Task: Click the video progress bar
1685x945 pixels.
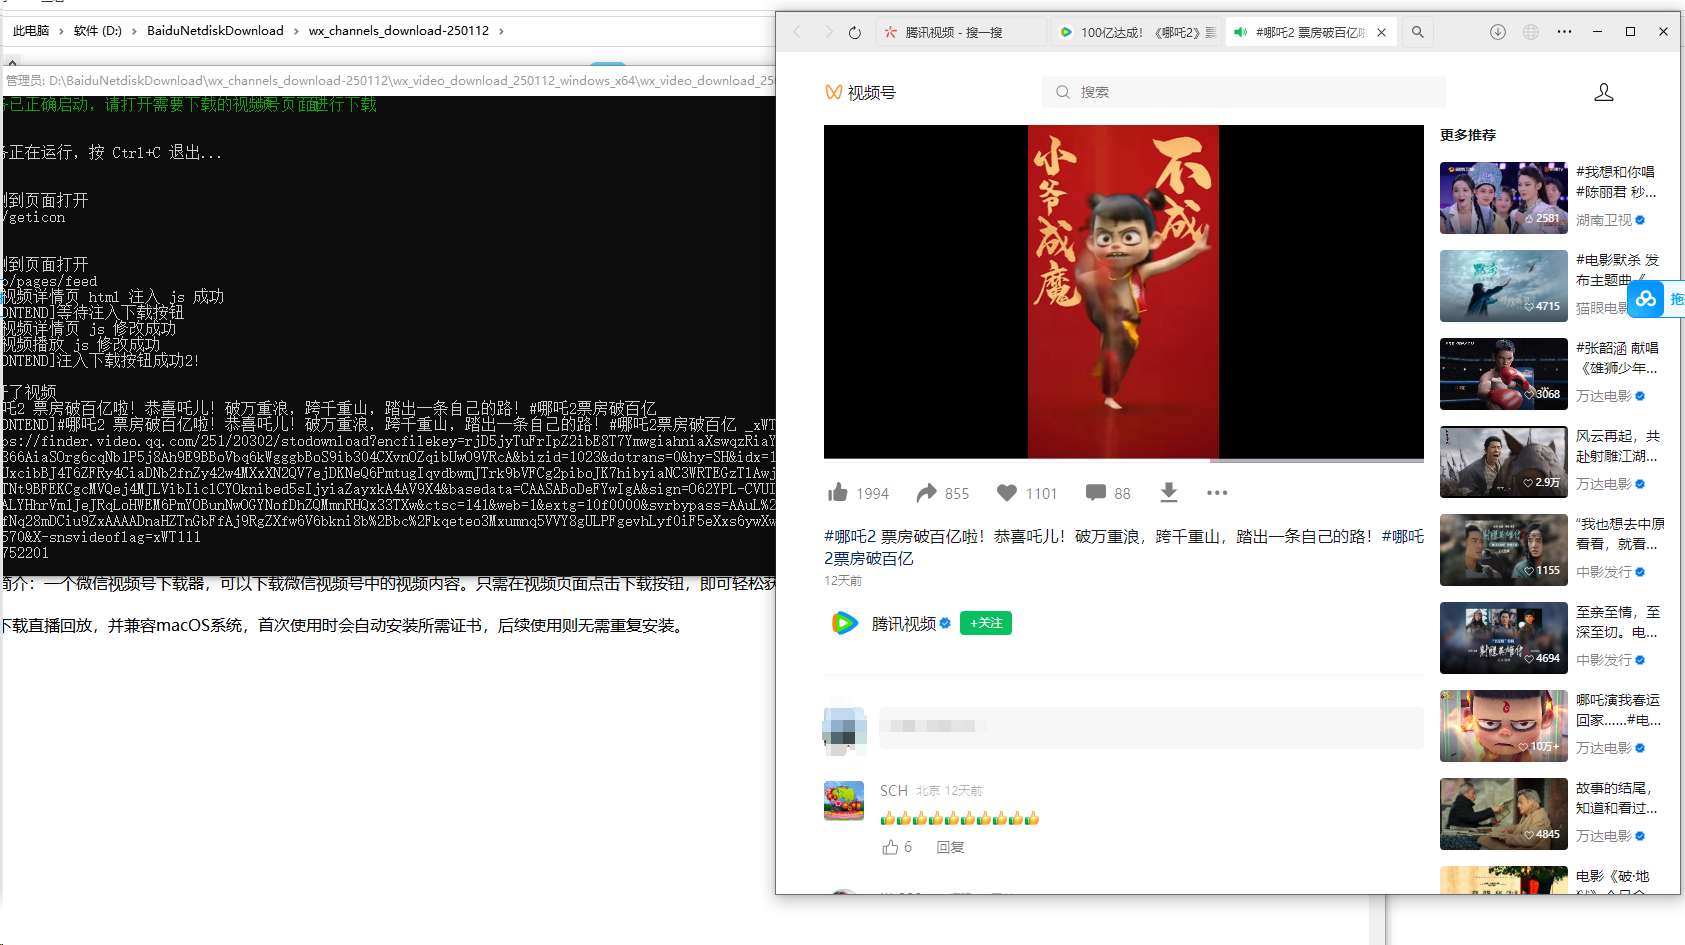Action: pos(1124,461)
